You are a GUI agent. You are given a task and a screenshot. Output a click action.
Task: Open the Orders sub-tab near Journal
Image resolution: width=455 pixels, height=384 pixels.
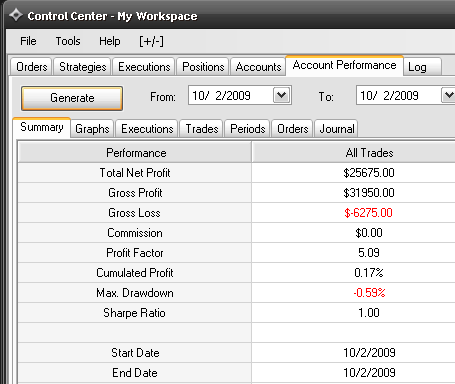coord(293,129)
